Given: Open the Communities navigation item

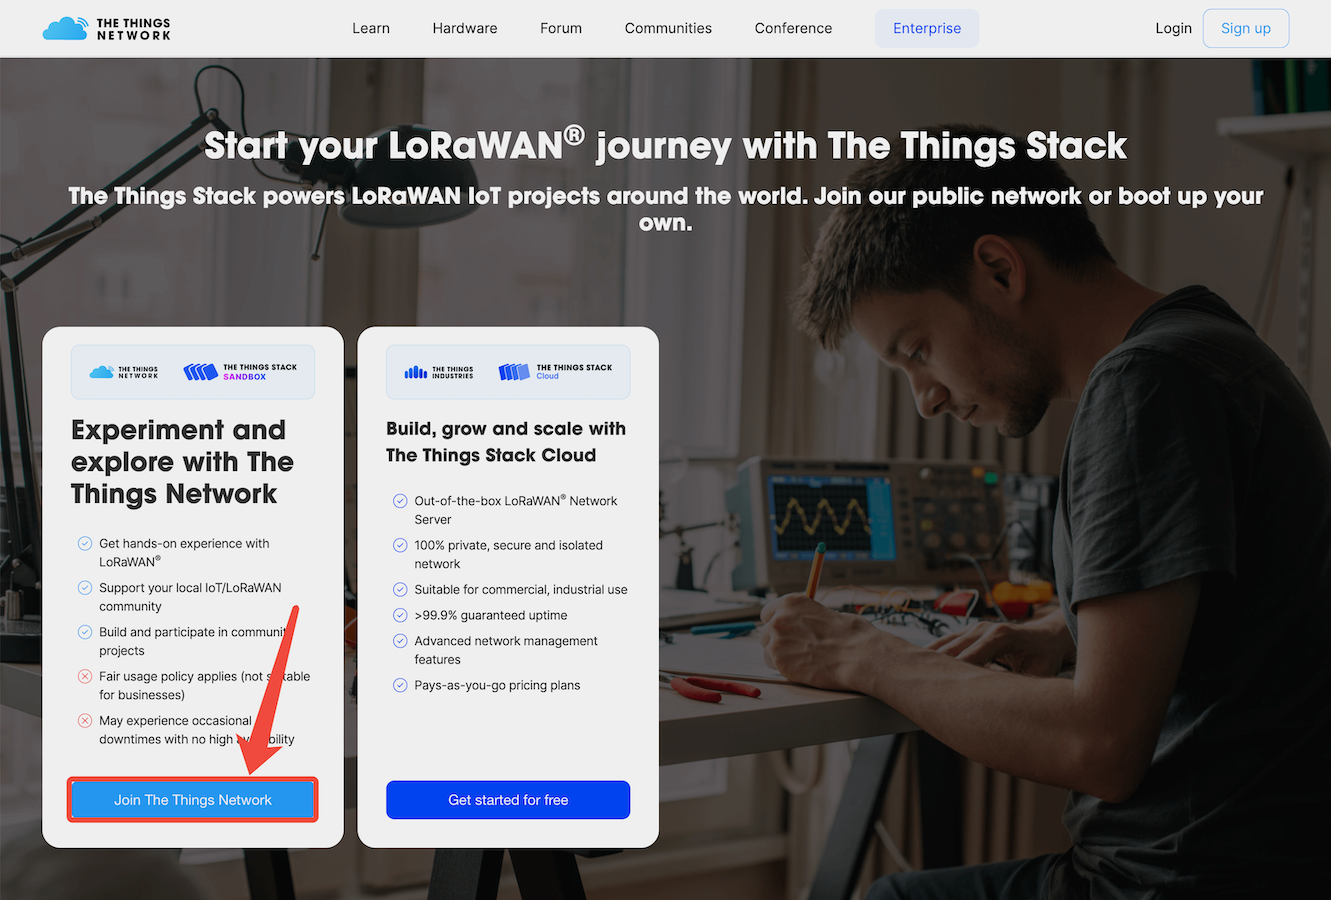Looking at the screenshot, I should [668, 28].
